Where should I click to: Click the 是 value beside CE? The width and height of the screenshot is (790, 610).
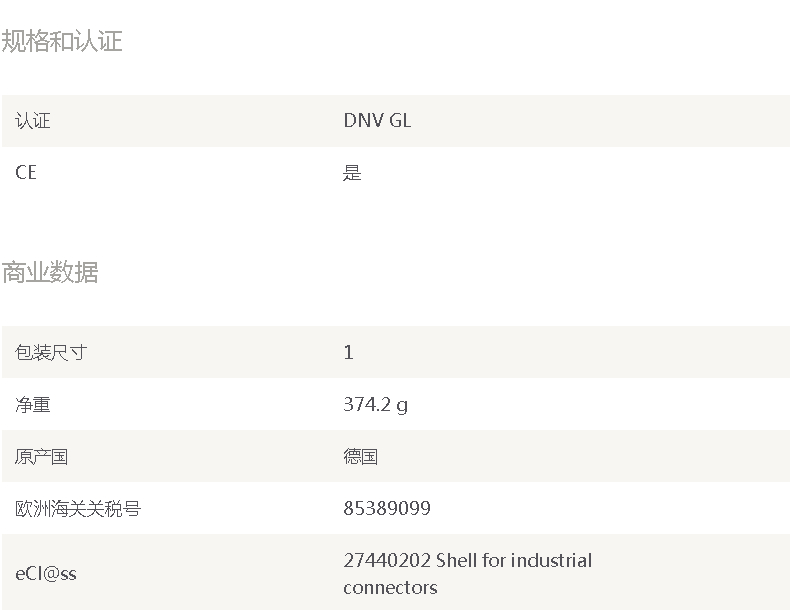click(x=352, y=173)
